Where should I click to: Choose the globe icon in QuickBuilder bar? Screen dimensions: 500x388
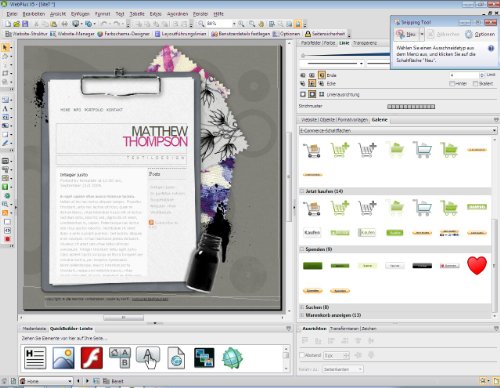pyautogui.click(x=232, y=358)
